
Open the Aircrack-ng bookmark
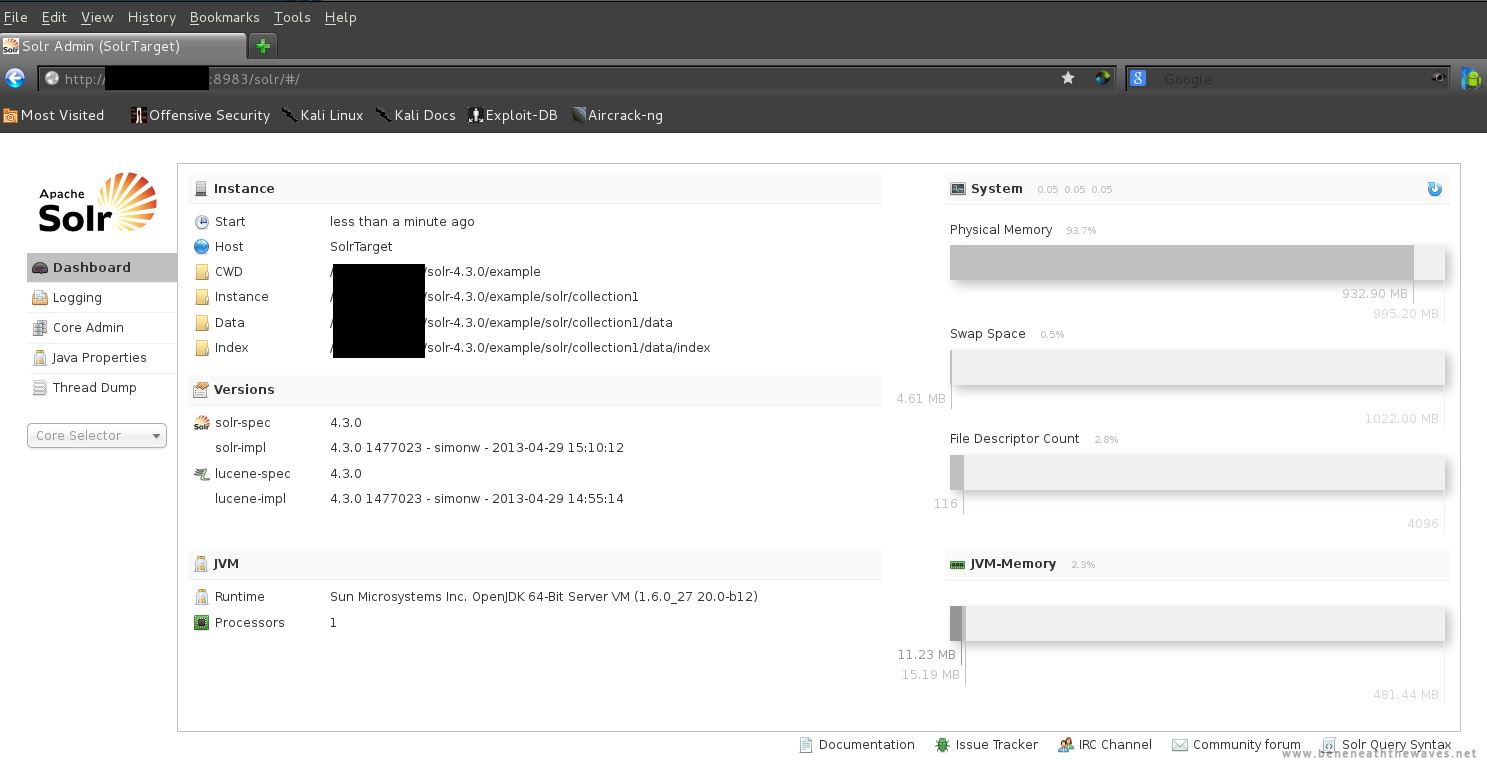617,115
